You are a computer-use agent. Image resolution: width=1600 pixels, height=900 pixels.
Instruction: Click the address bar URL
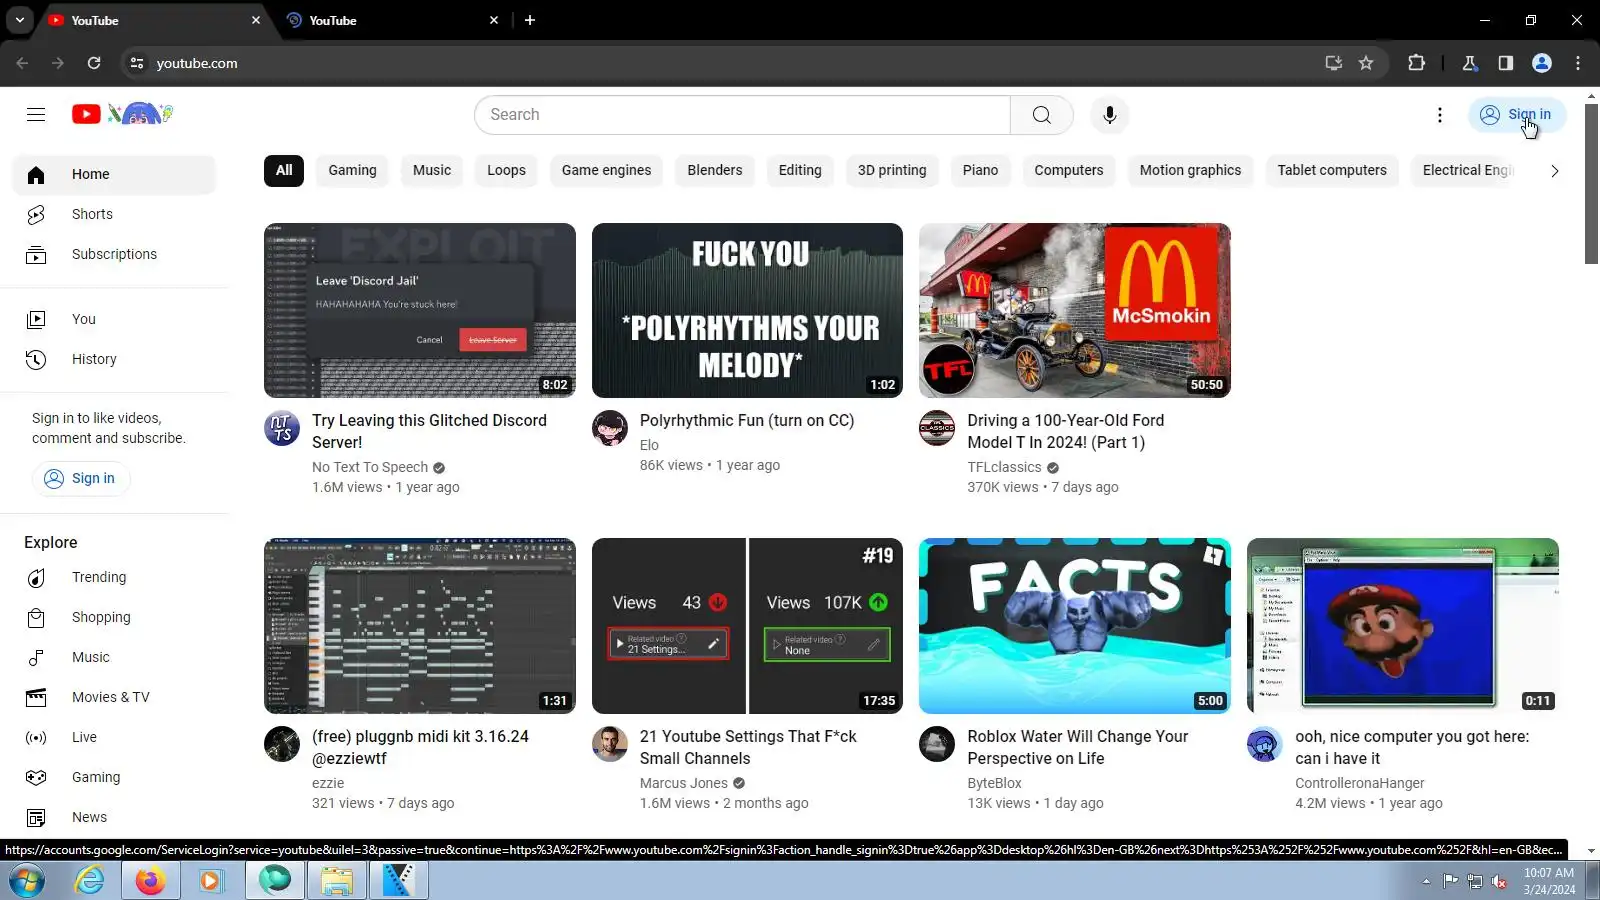tap(197, 63)
